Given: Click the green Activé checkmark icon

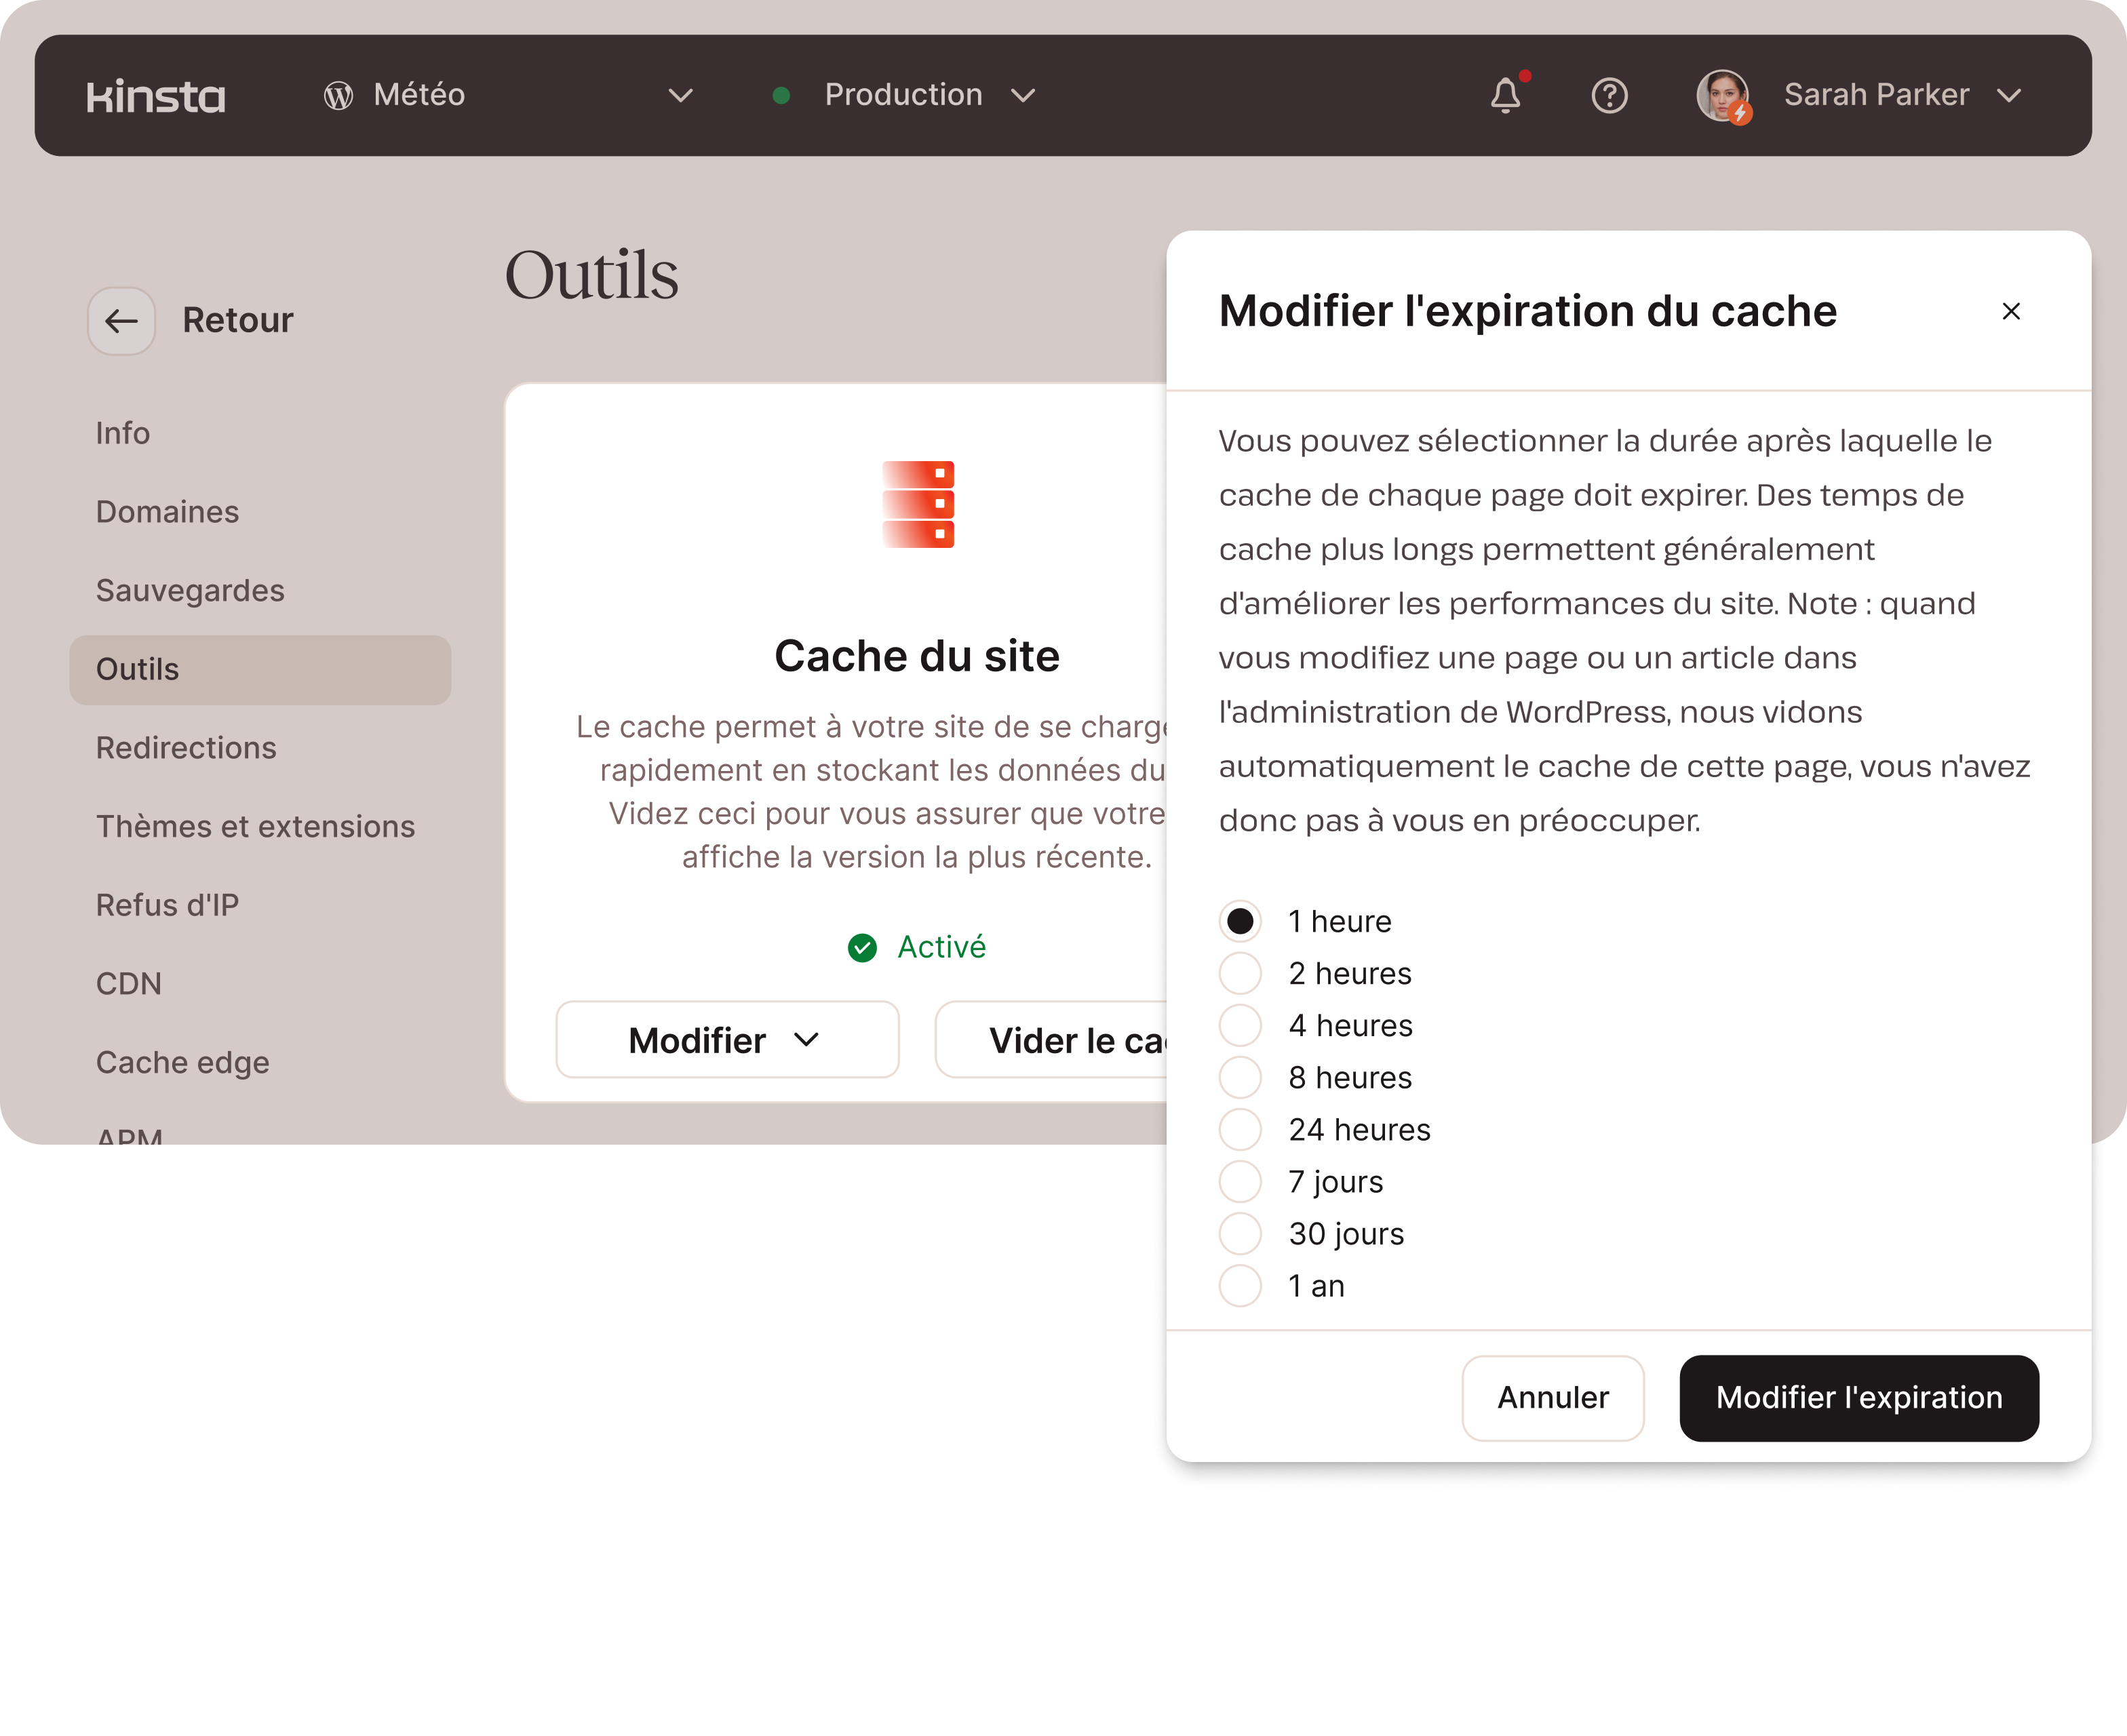Looking at the screenshot, I should (x=862, y=947).
